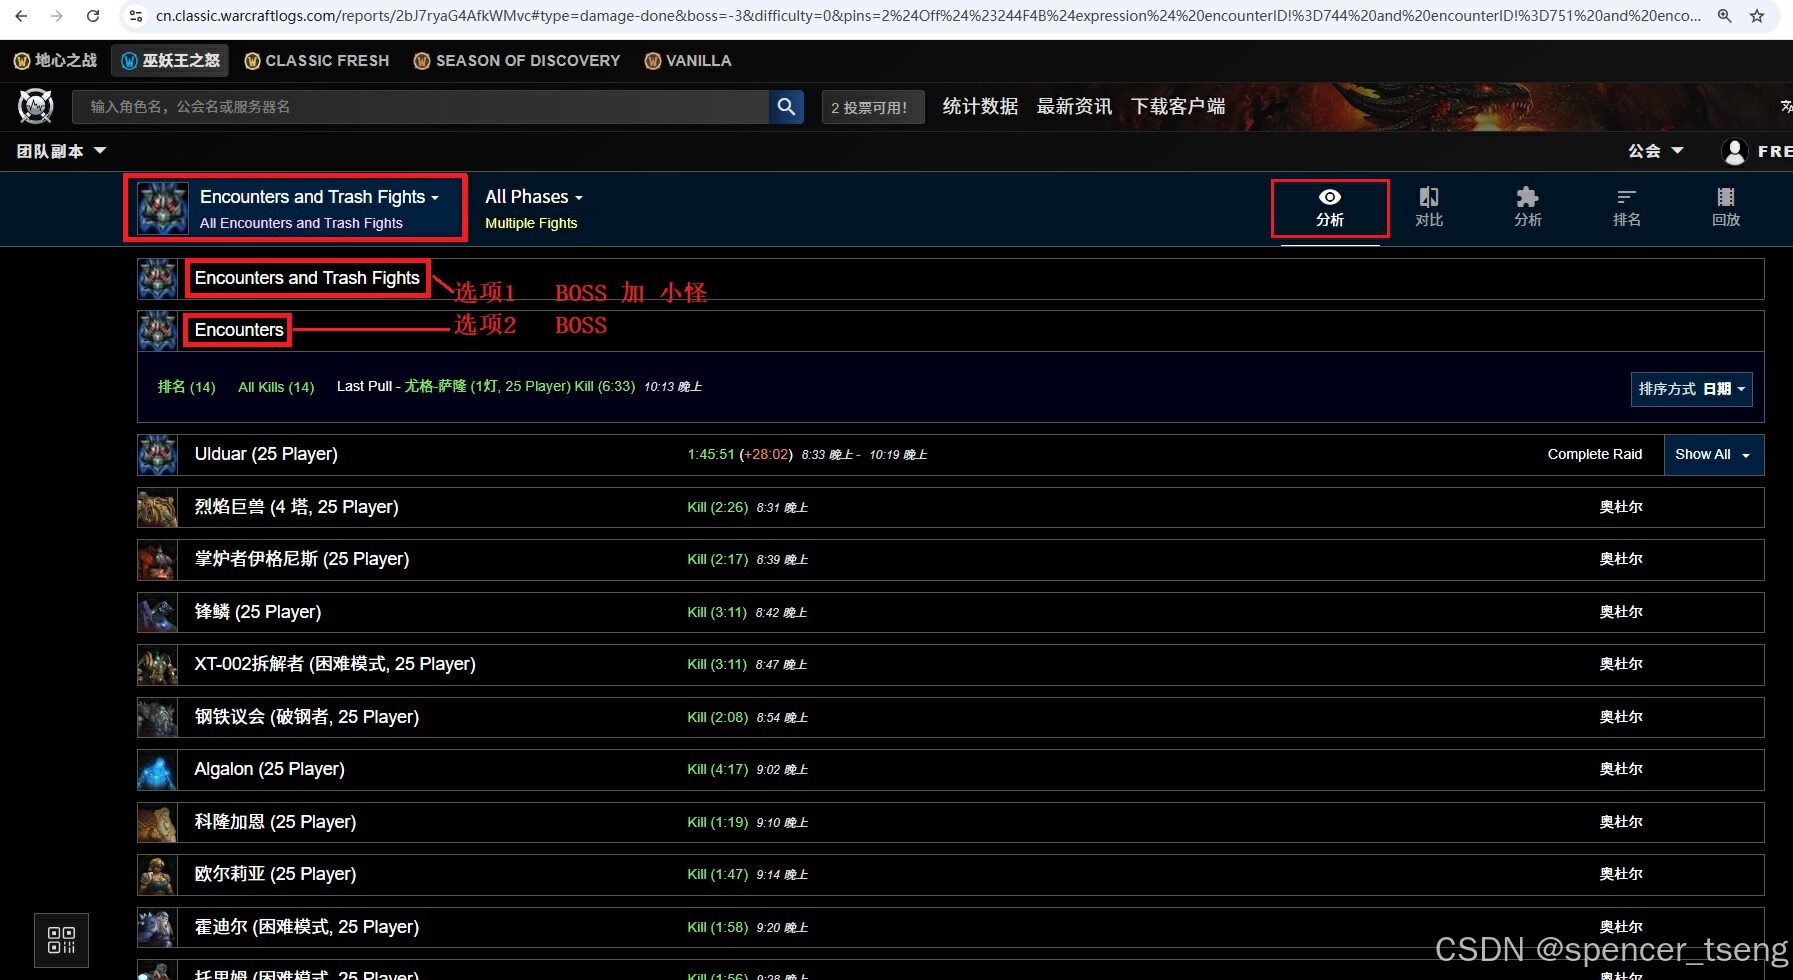1793x980 pixels.
Task: Bookmark this page with the star icon
Action: click(1757, 16)
